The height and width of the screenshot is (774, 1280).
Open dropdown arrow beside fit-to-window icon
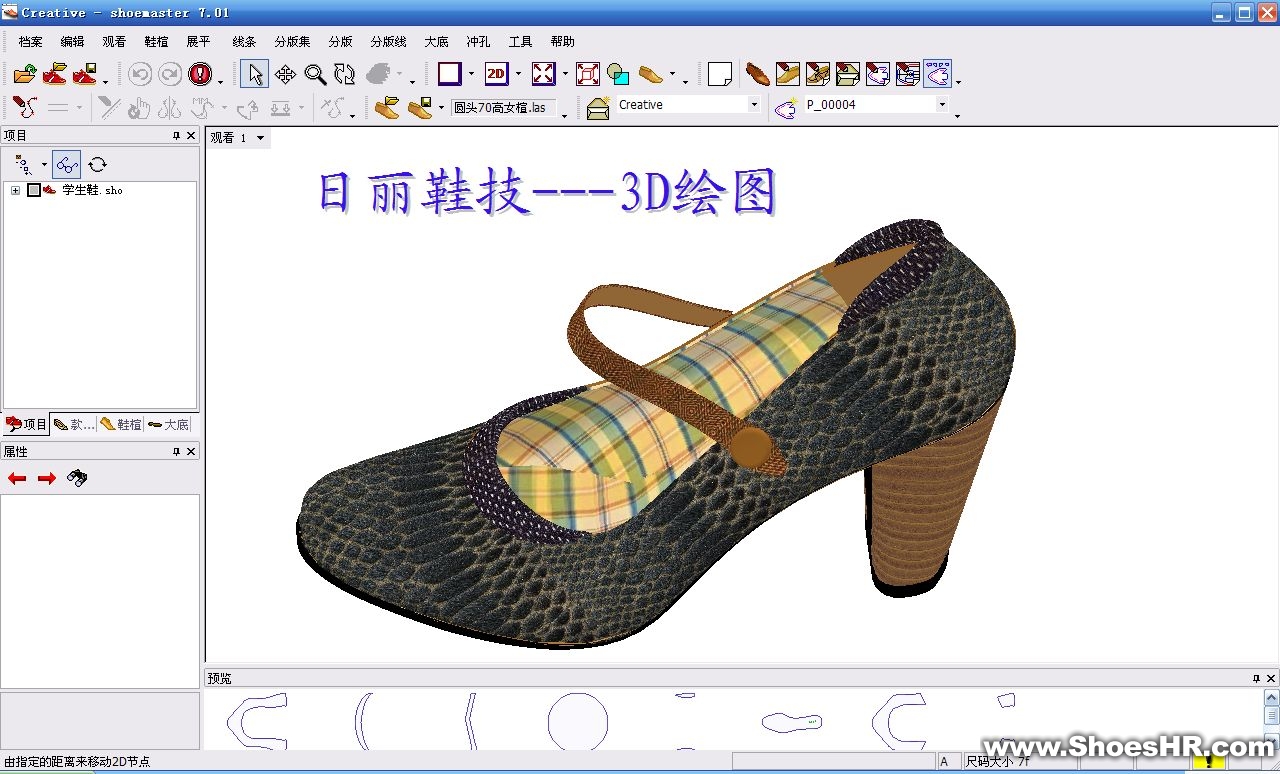pyautogui.click(x=565, y=74)
